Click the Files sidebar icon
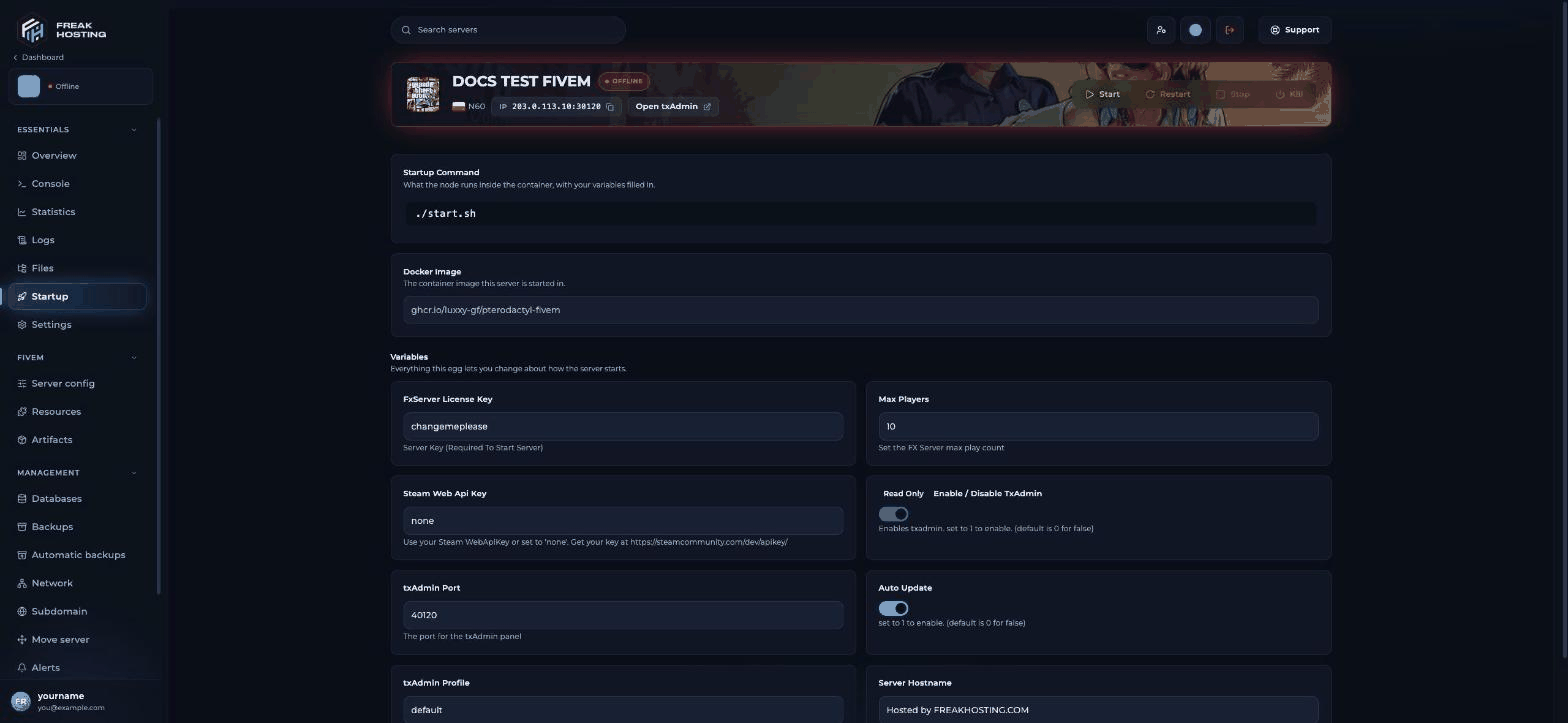 [22, 268]
